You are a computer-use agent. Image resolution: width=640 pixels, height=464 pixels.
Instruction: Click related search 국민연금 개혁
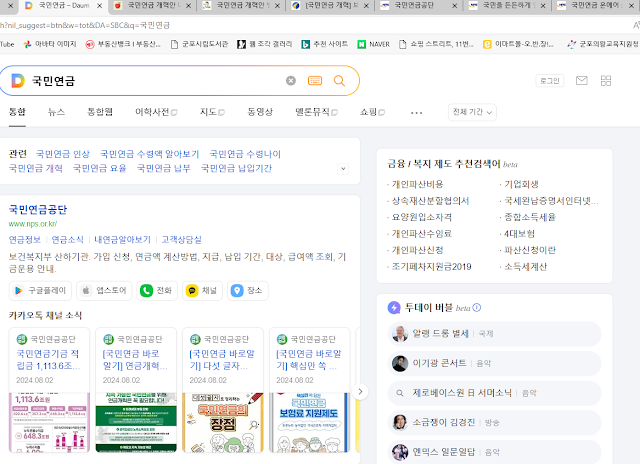(36, 168)
